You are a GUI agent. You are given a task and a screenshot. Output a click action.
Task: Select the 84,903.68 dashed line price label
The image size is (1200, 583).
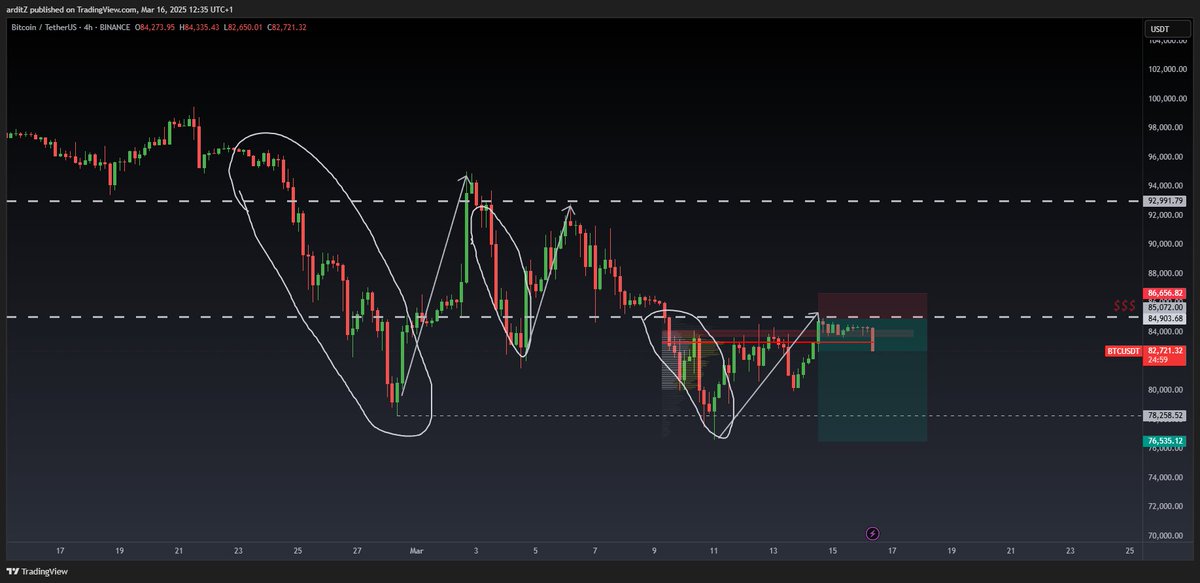coord(1165,318)
